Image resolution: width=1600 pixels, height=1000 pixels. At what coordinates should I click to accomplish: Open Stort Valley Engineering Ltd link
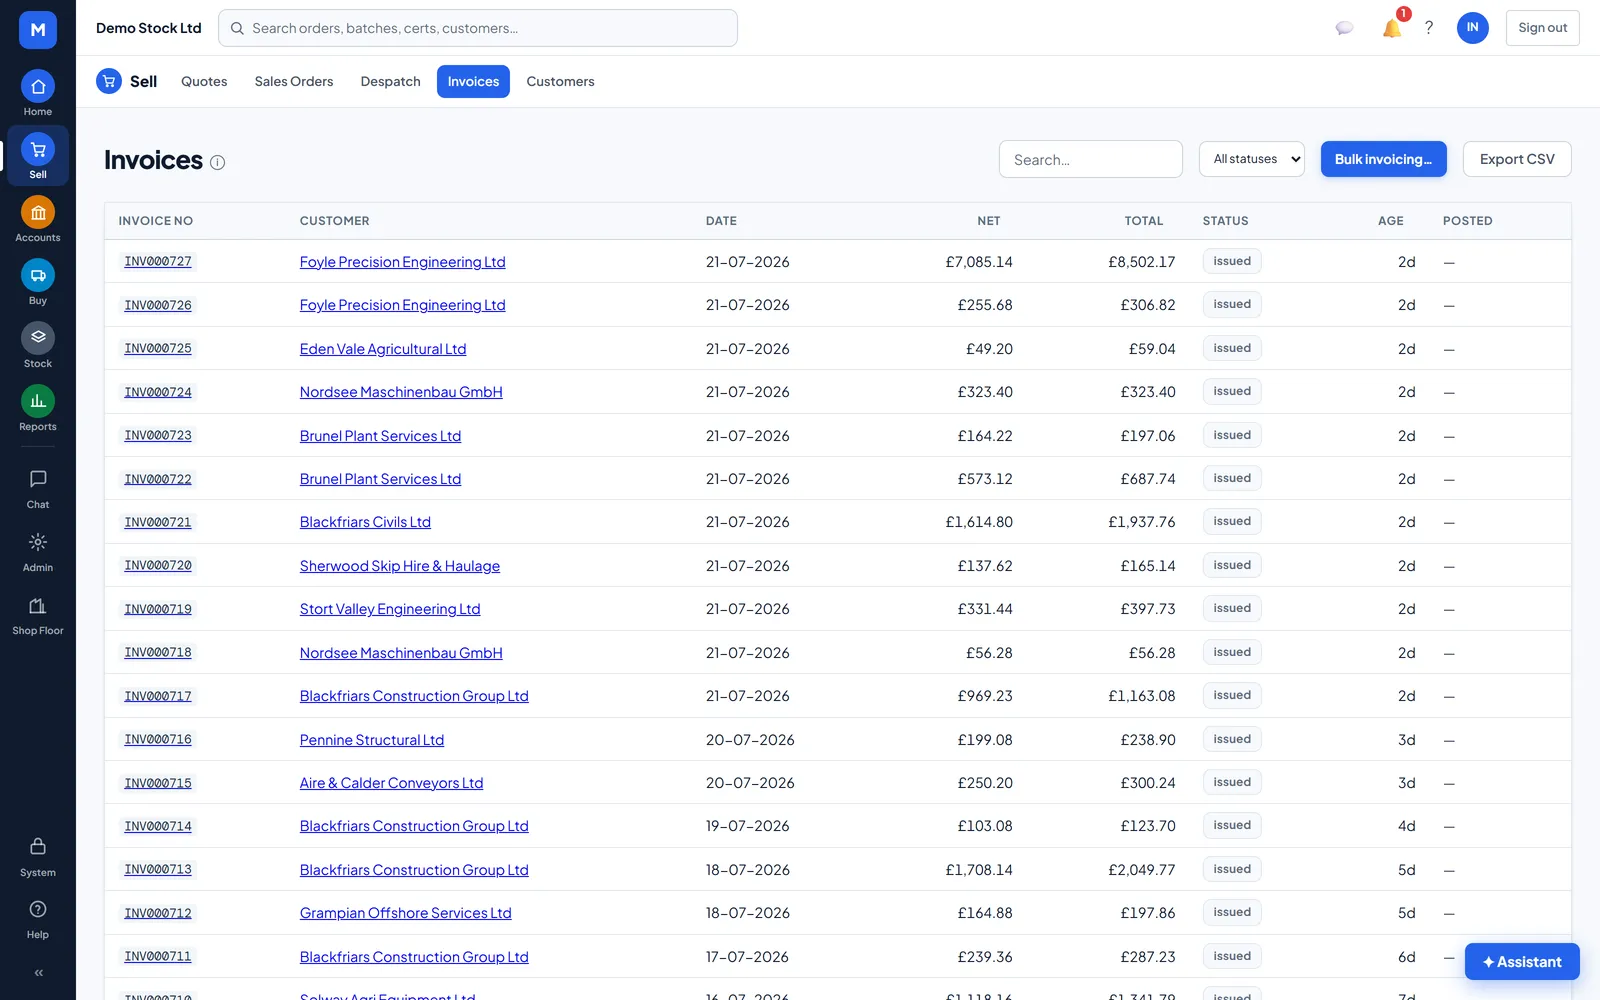click(390, 609)
